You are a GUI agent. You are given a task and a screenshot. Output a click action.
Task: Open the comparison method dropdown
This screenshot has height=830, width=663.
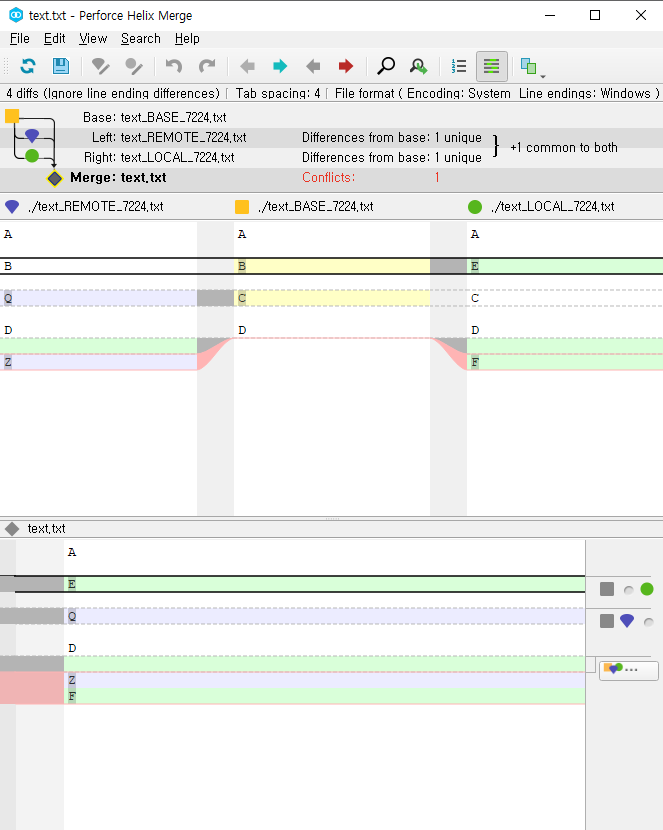tap(532, 67)
